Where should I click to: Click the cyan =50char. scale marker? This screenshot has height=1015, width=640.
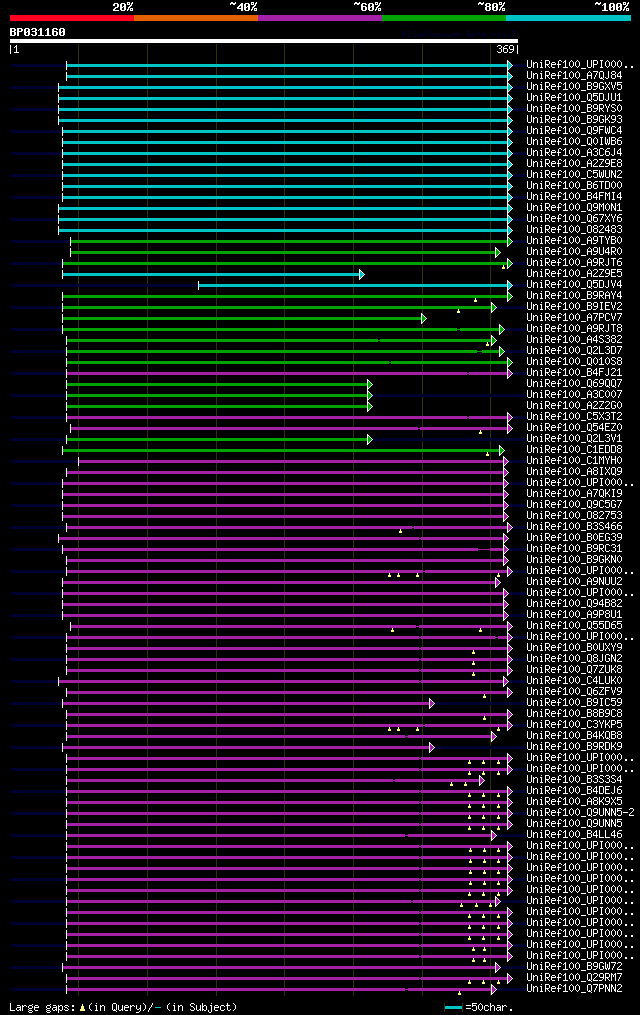pyautogui.click(x=454, y=1007)
